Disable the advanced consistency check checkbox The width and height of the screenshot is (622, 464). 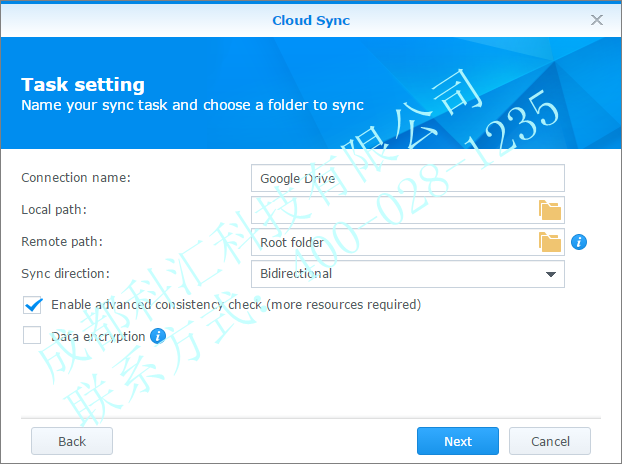(x=32, y=305)
